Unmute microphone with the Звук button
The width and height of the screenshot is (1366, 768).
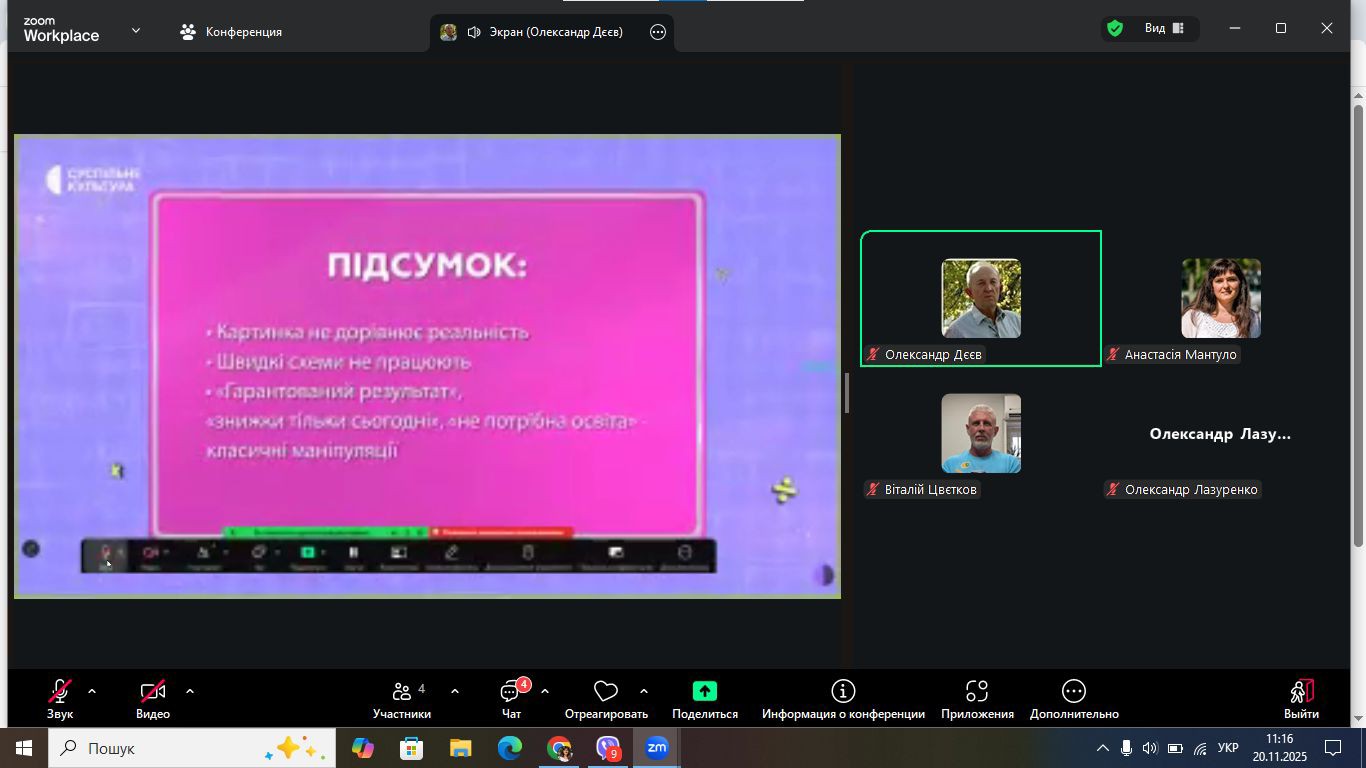[60, 692]
